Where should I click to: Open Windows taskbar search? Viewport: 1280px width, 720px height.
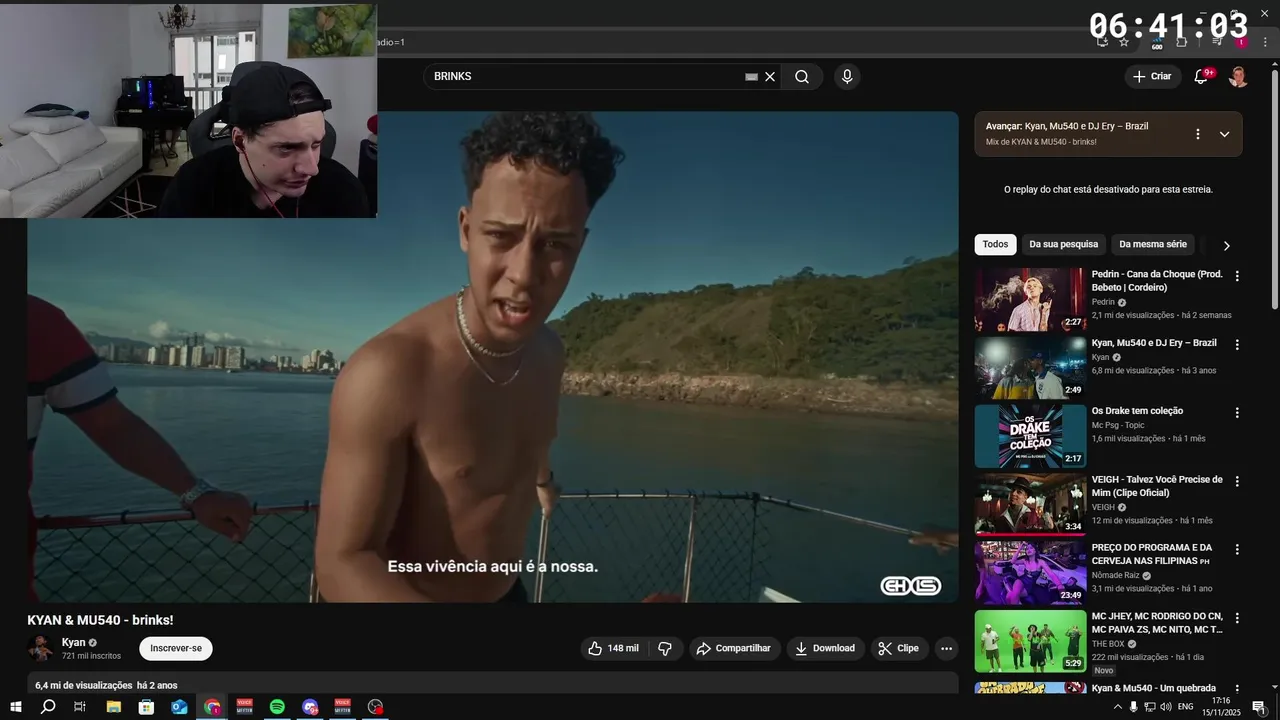[48, 707]
